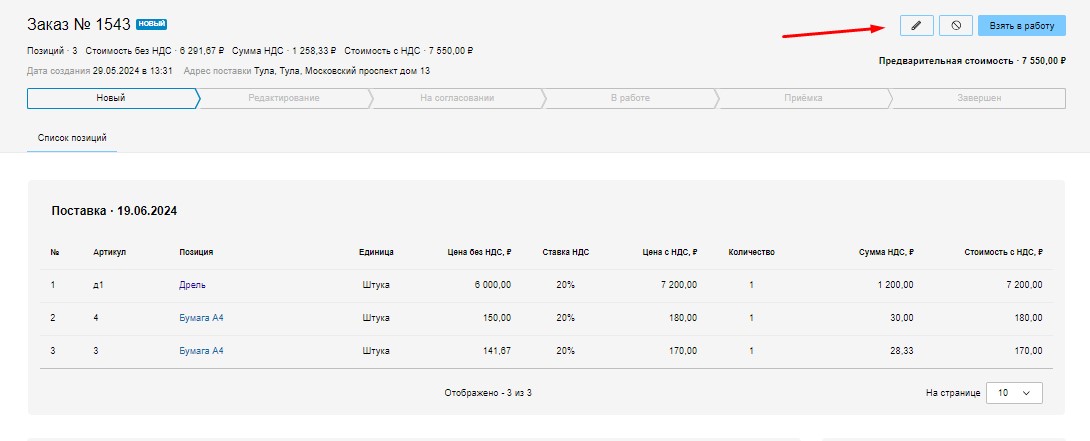Viewport: 1090px width, 441px height.
Task: Open the "Дрель" position link
Action: coord(192,285)
